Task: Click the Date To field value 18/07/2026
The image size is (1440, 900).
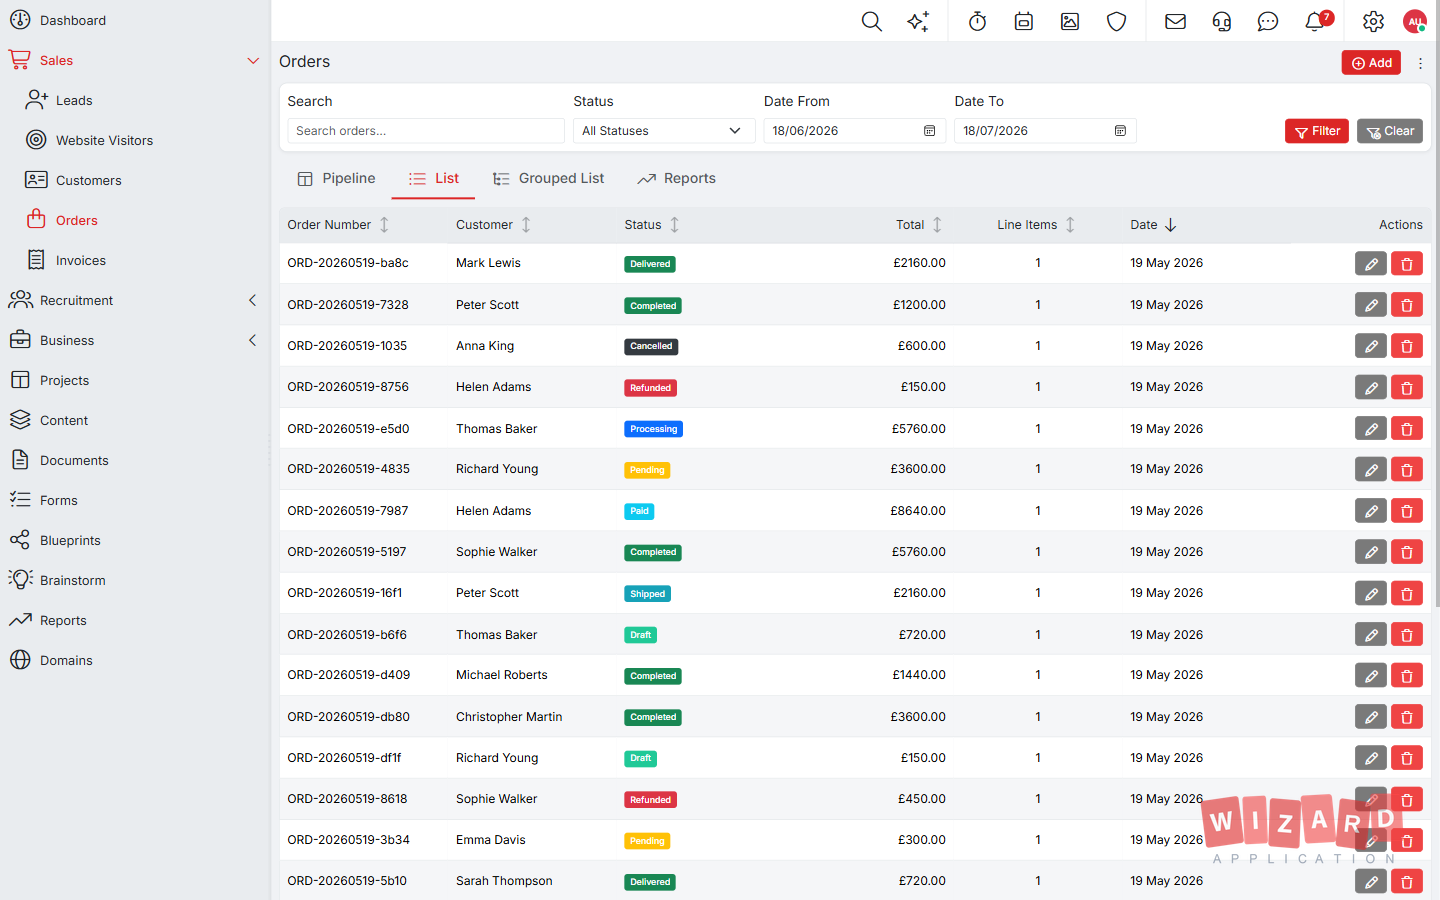Action: [995, 131]
